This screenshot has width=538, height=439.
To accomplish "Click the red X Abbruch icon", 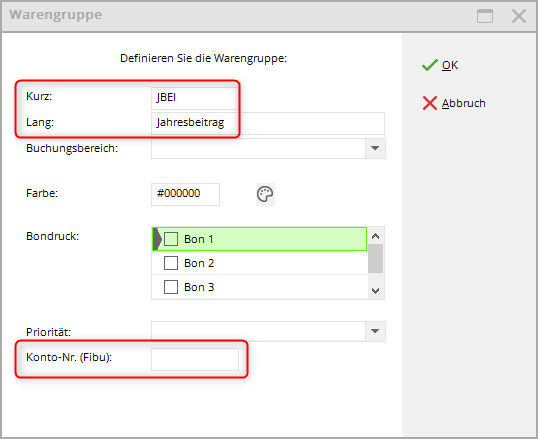I will point(430,103).
